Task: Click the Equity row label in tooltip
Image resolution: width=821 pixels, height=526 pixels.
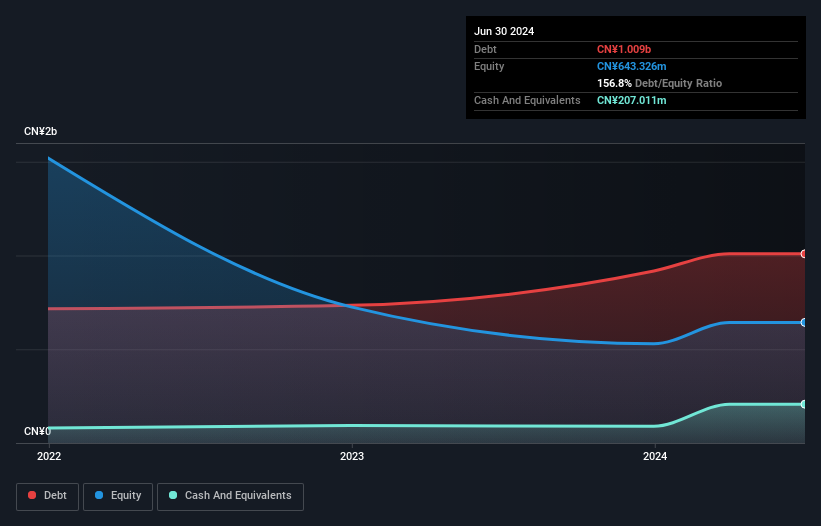Action: point(489,66)
